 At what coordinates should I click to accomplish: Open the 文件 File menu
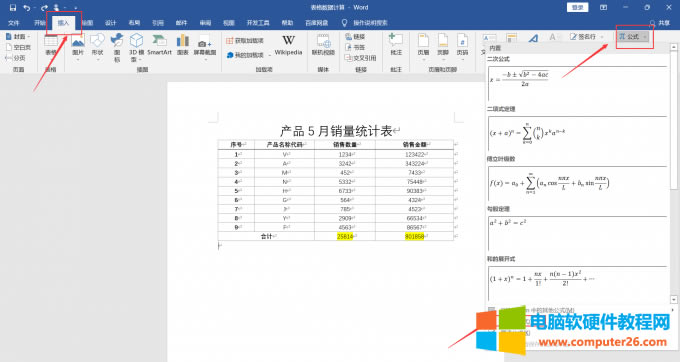click(x=13, y=23)
